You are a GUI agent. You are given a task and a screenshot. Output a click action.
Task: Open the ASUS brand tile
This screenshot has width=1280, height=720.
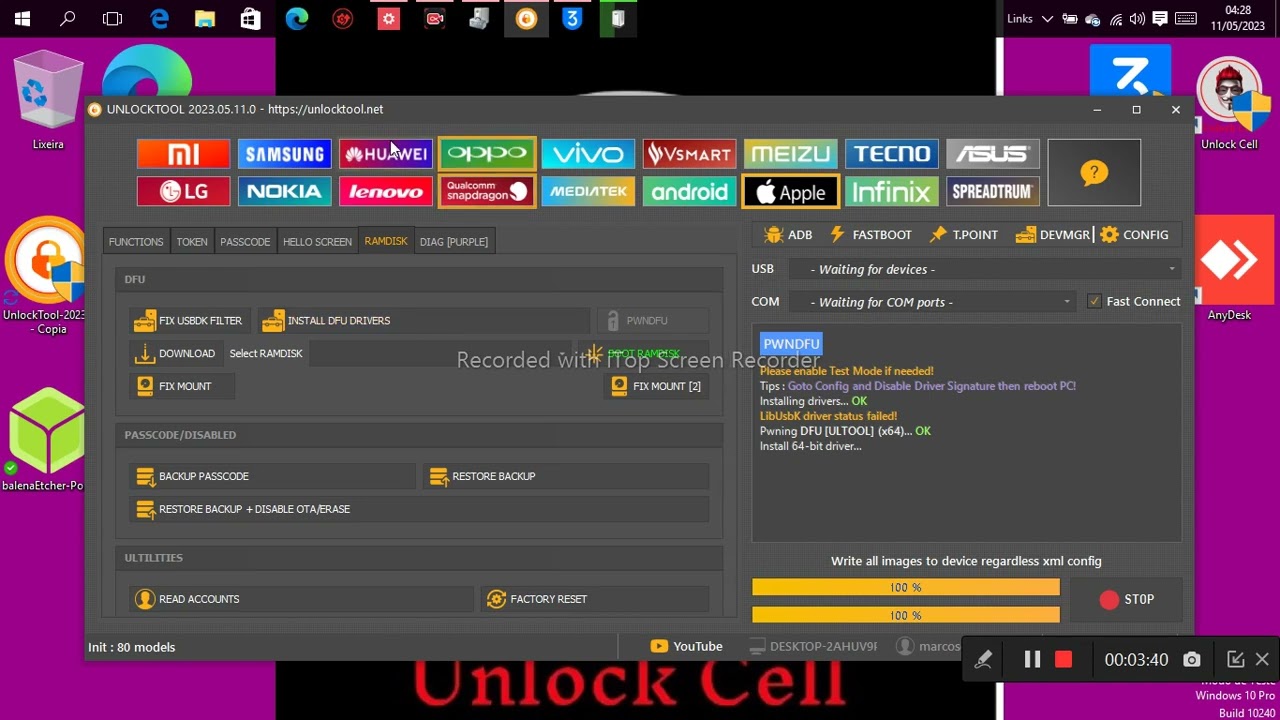(x=993, y=154)
